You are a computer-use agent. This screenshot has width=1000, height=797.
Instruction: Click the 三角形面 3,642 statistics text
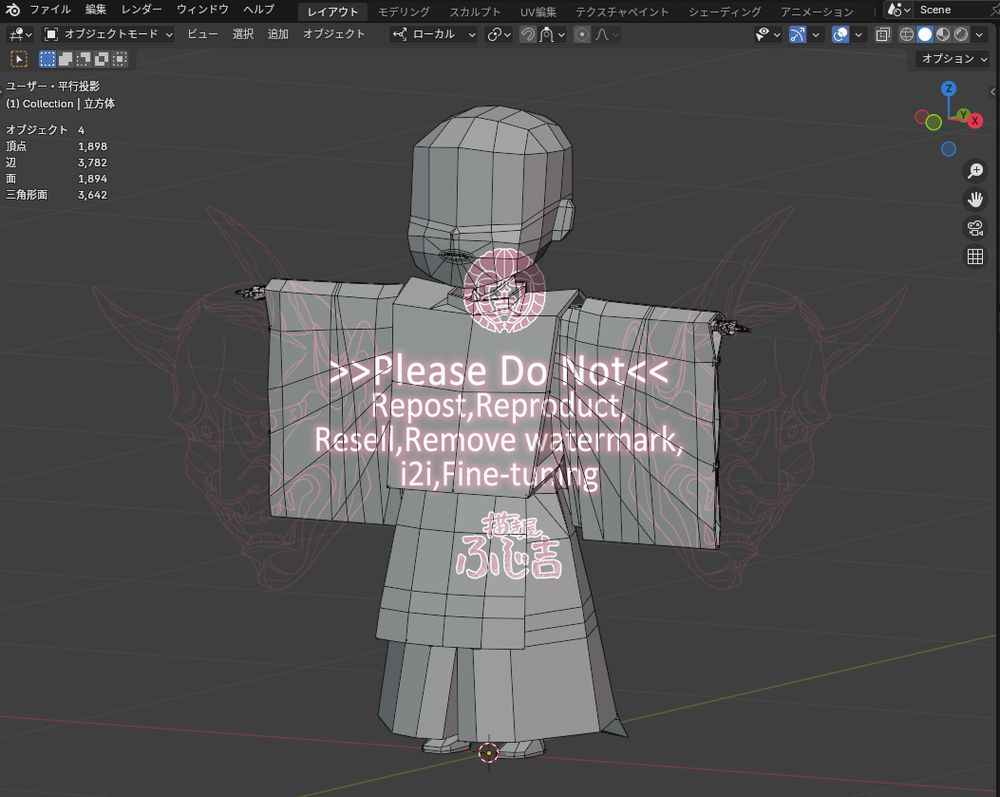[x=56, y=194]
